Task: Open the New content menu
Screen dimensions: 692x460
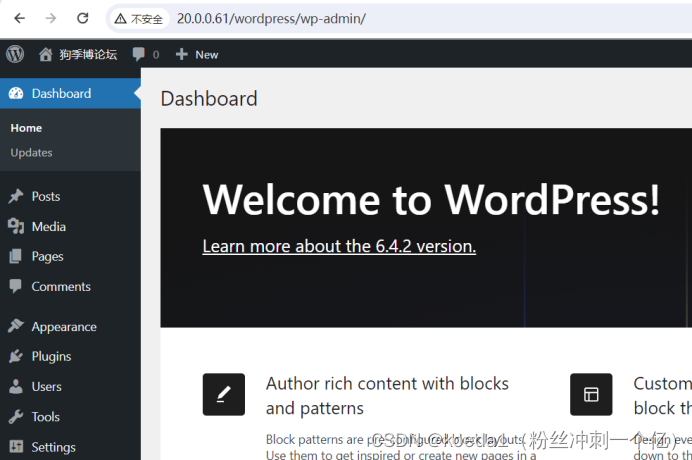Action: tap(207, 55)
